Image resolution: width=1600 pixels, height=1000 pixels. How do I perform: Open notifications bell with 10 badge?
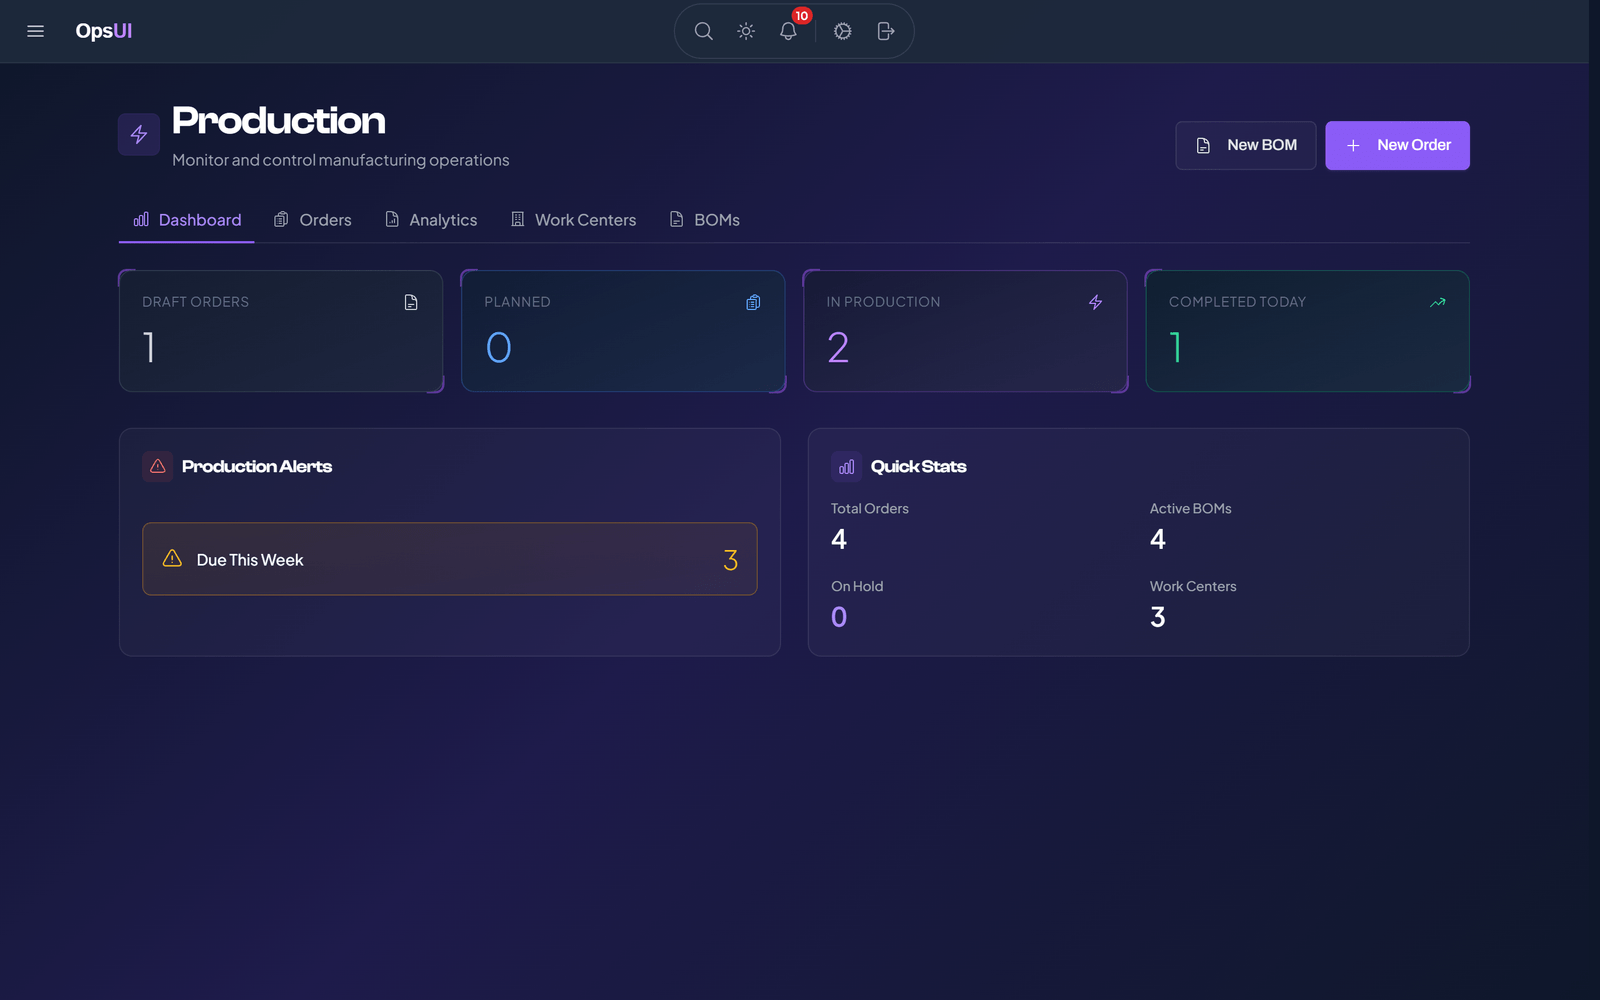(x=789, y=31)
